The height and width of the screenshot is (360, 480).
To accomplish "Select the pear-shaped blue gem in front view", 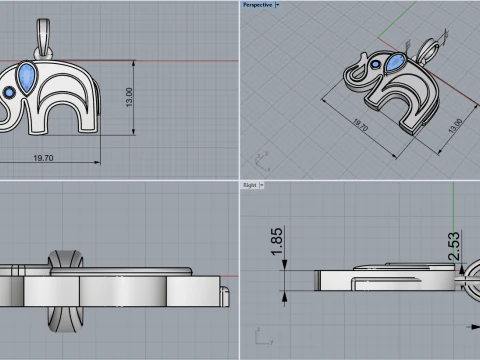I will click(x=27, y=78).
